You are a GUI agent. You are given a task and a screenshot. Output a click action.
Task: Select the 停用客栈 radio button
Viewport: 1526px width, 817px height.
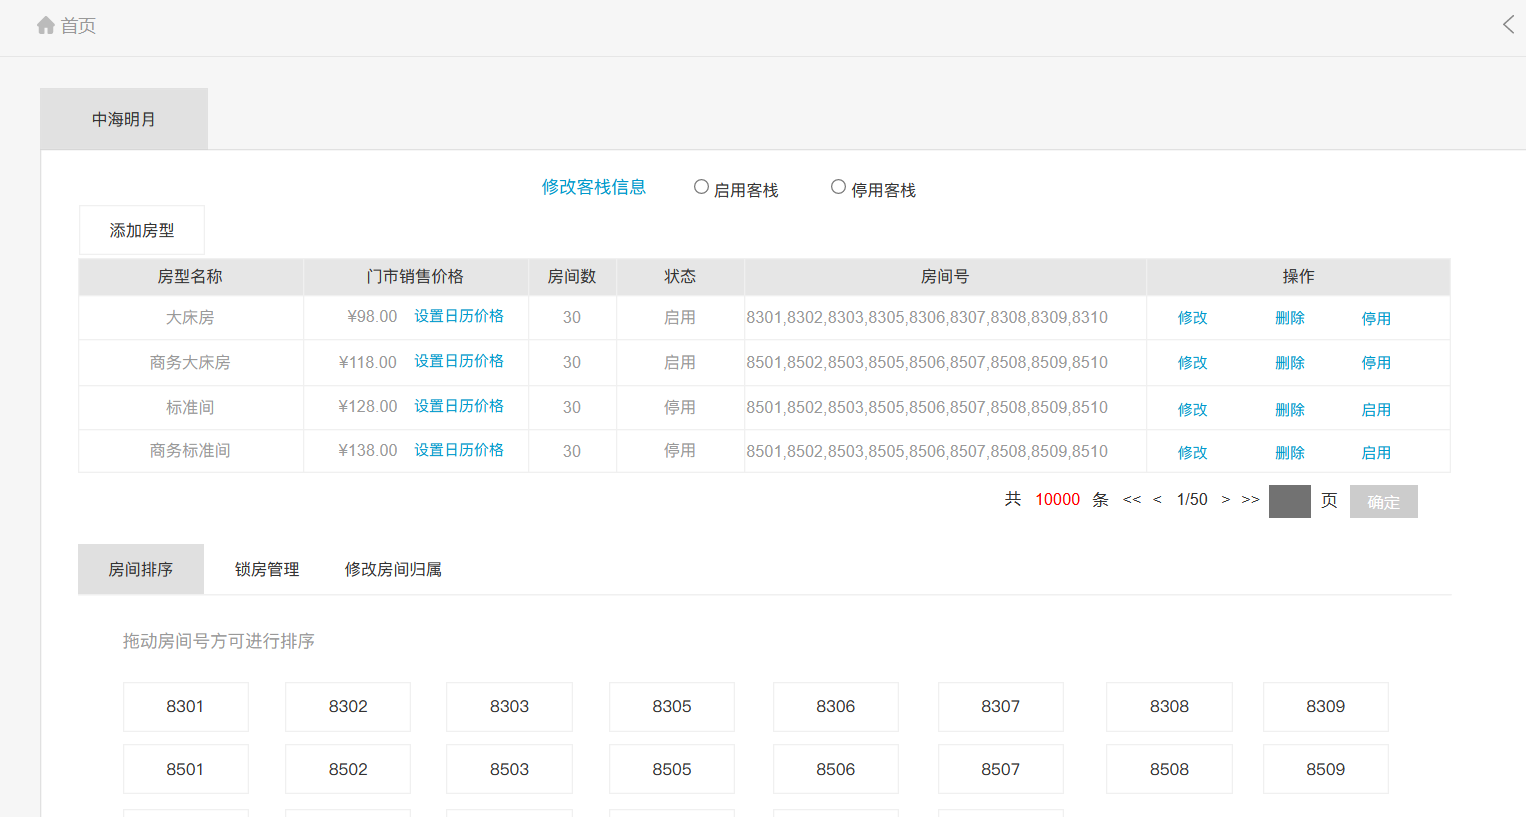tap(838, 187)
